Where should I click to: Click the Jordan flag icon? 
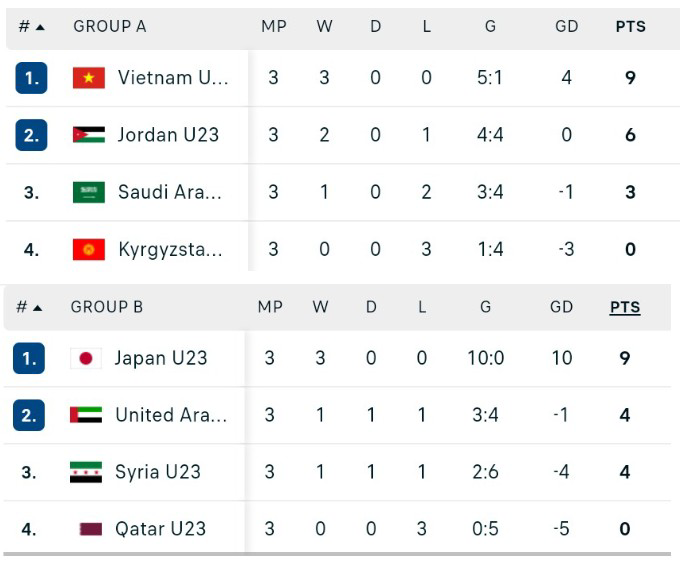89,135
